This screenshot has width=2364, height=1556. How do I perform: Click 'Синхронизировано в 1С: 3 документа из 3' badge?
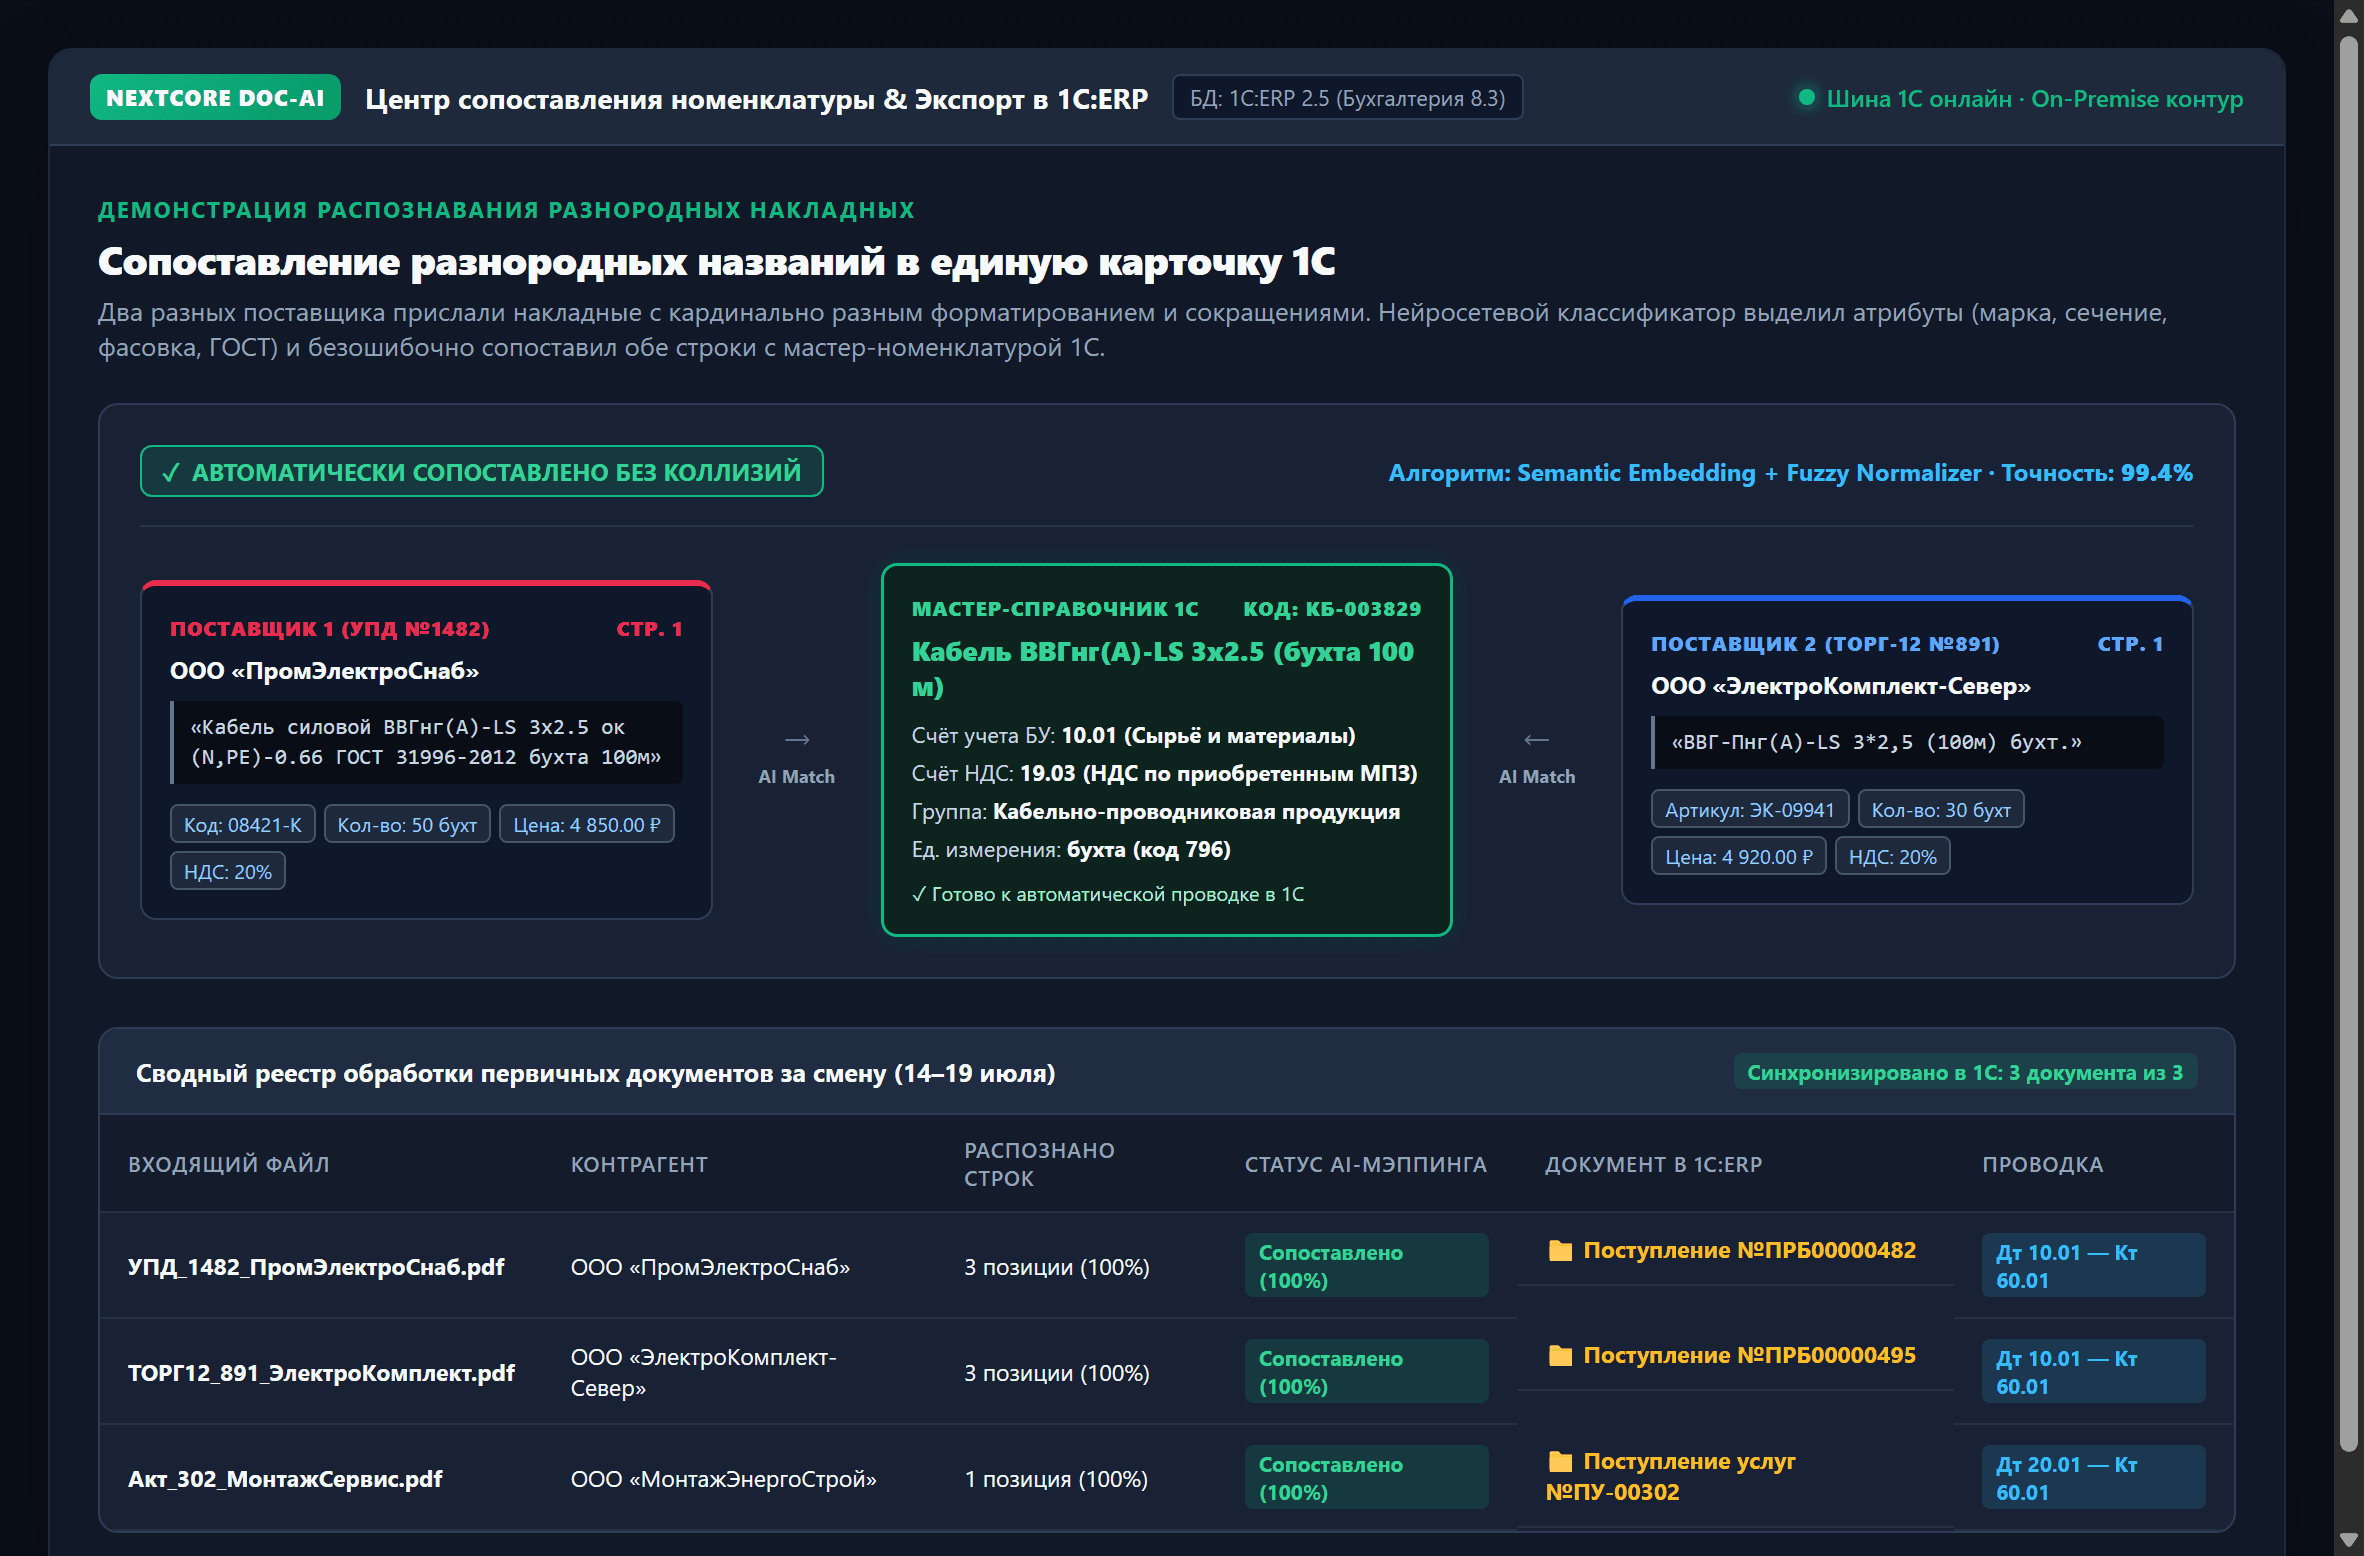pyautogui.click(x=1965, y=1072)
